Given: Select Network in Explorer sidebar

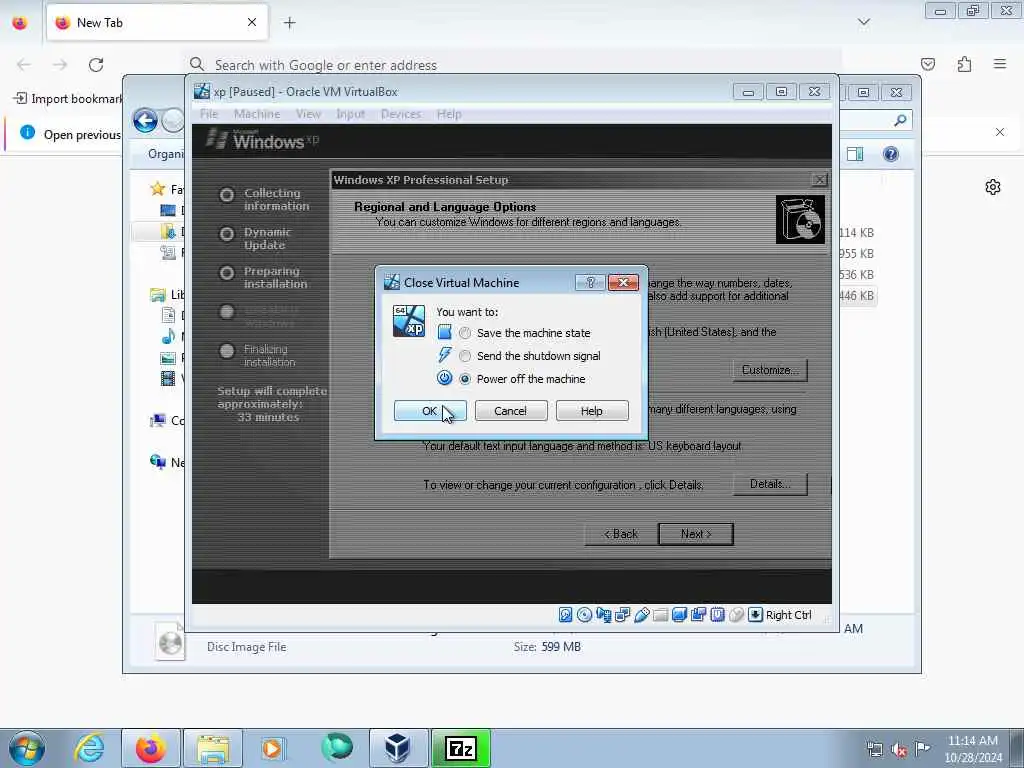Looking at the screenshot, I should 158,462.
